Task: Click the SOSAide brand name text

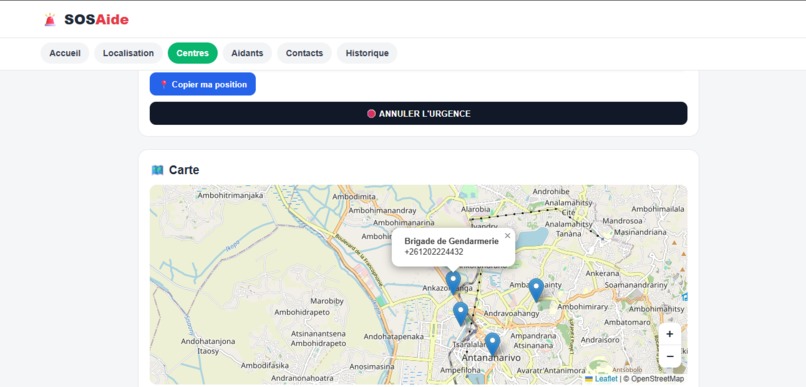Action: 97,20
